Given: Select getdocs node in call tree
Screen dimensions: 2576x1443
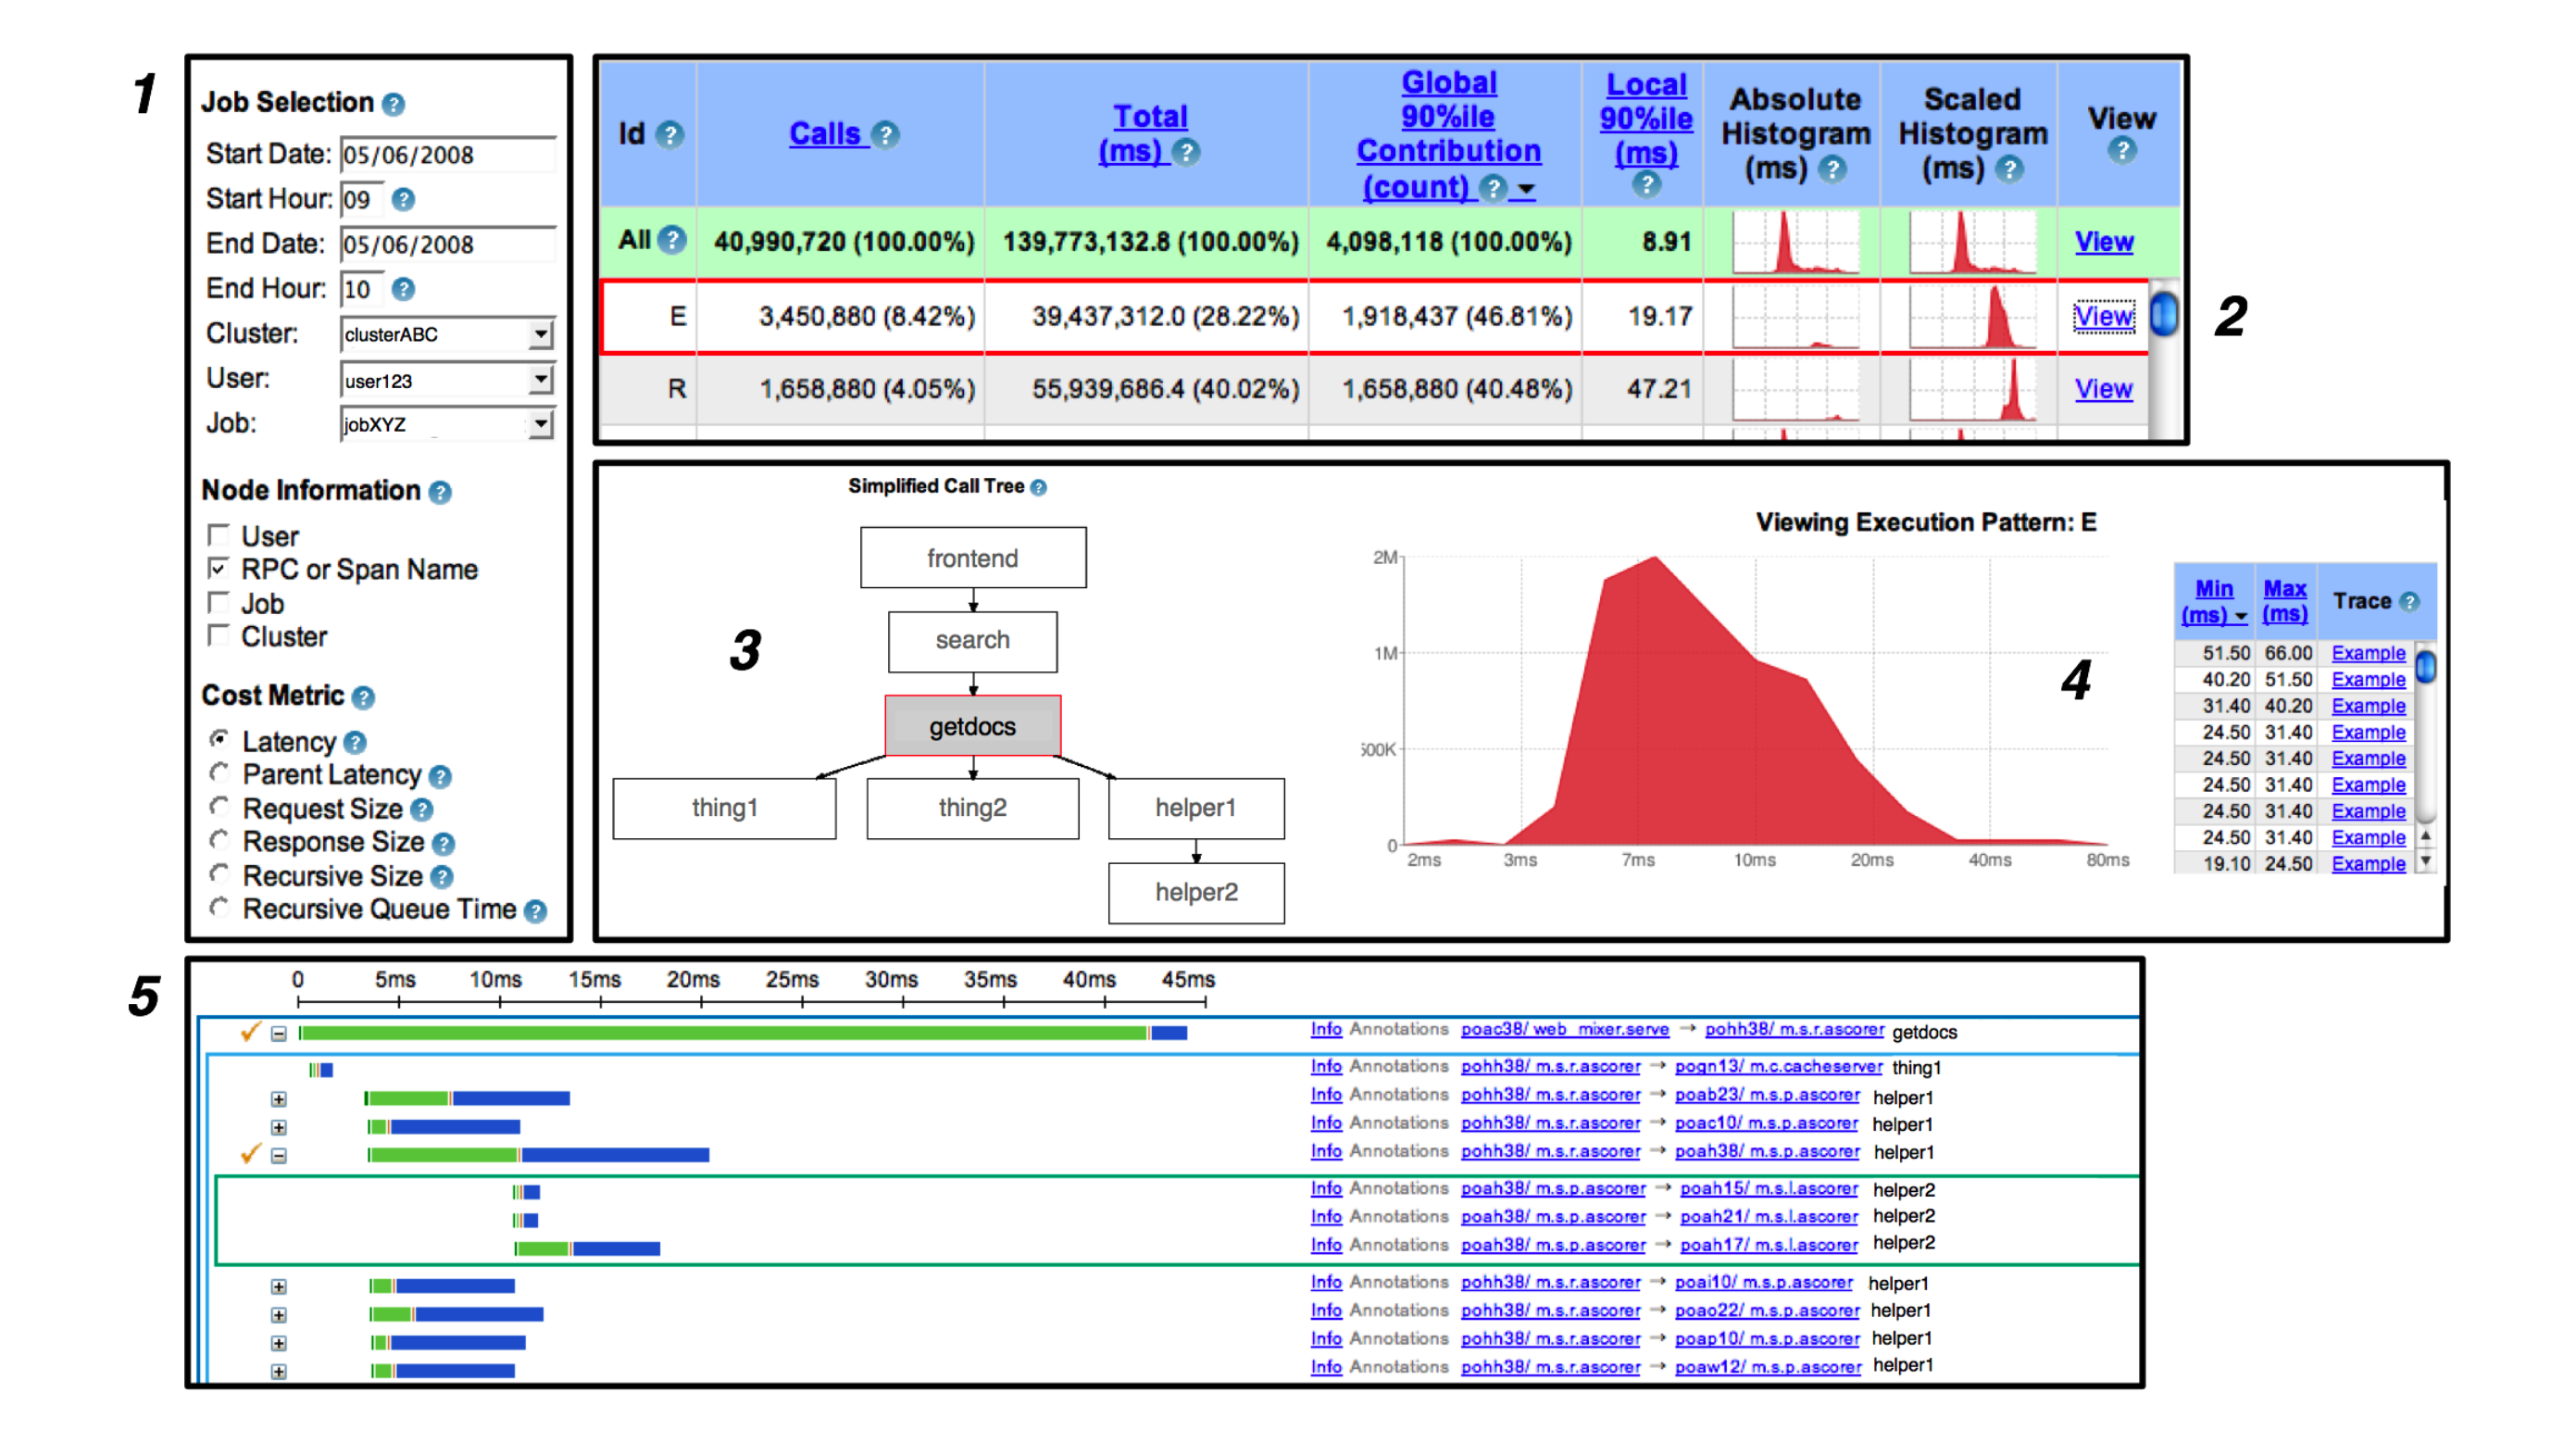Looking at the screenshot, I should (972, 726).
